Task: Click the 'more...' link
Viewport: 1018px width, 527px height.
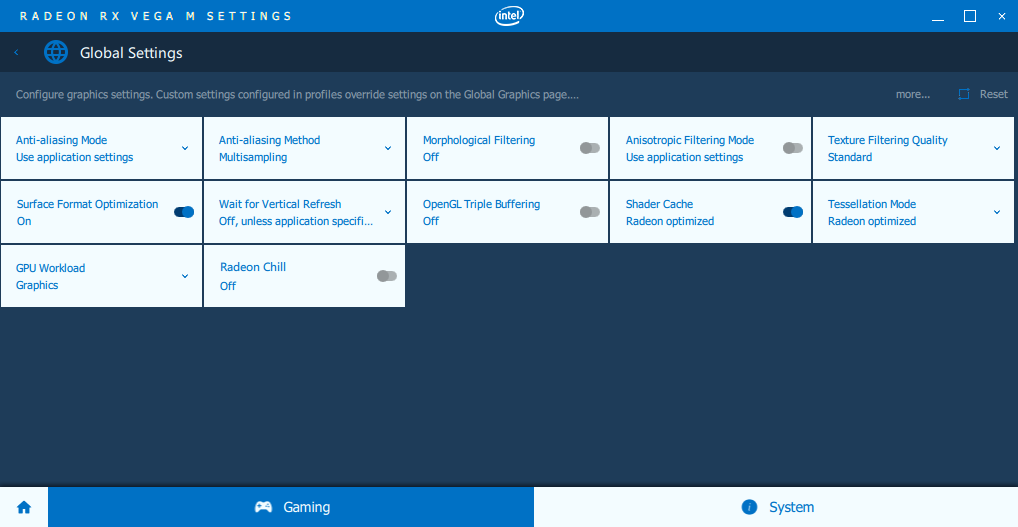Action: 913,94
